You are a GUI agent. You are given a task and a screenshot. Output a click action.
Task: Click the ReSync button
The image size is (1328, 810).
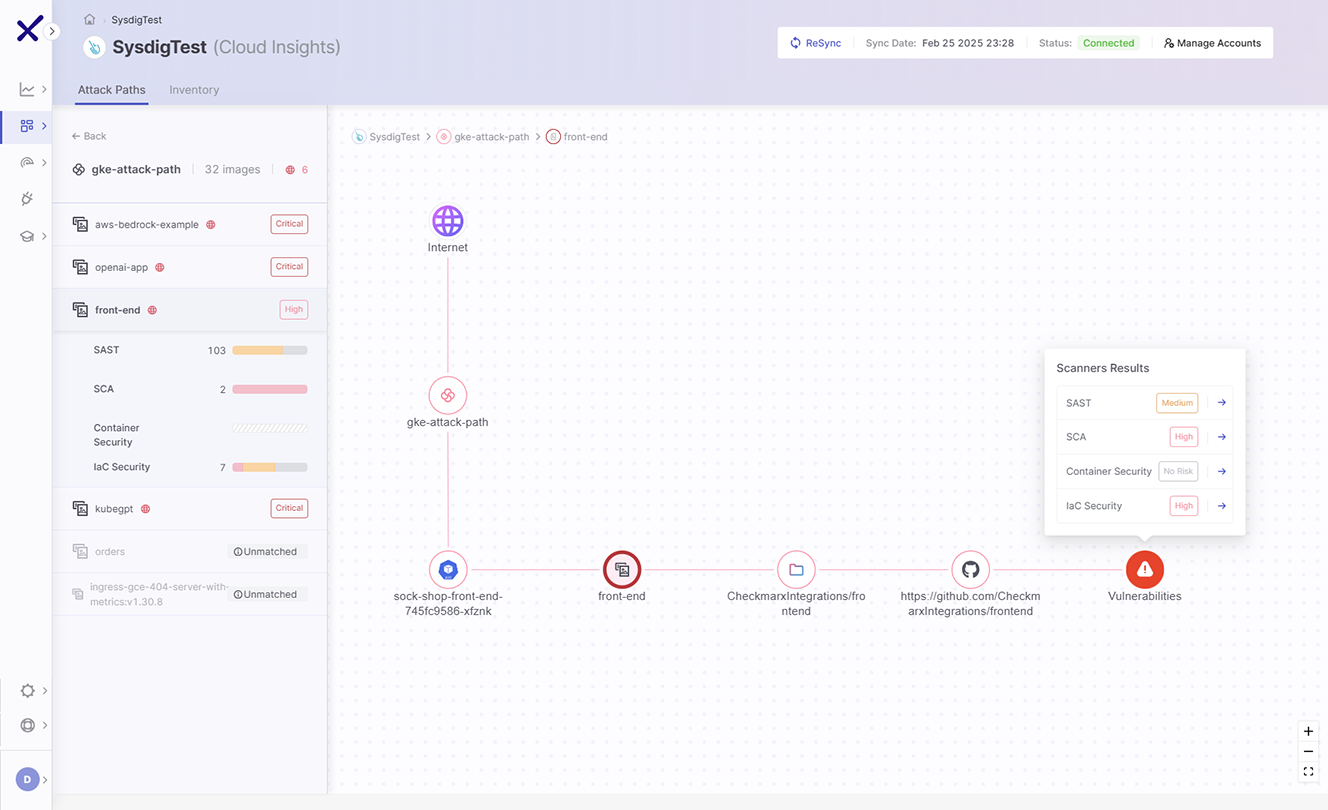pos(816,43)
